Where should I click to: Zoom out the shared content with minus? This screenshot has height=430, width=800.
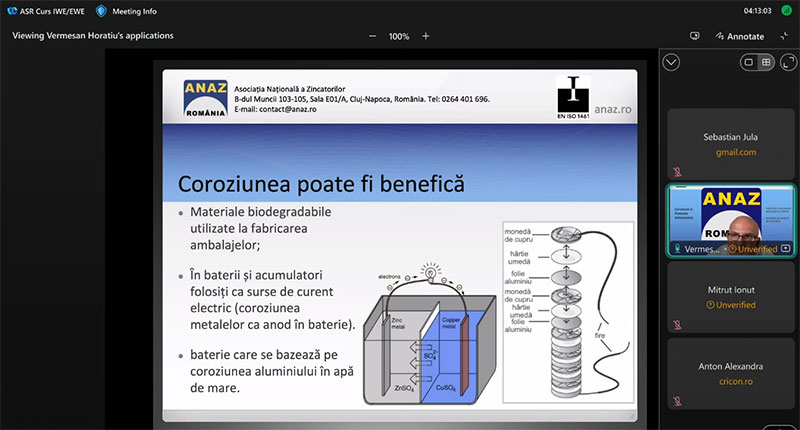372,36
